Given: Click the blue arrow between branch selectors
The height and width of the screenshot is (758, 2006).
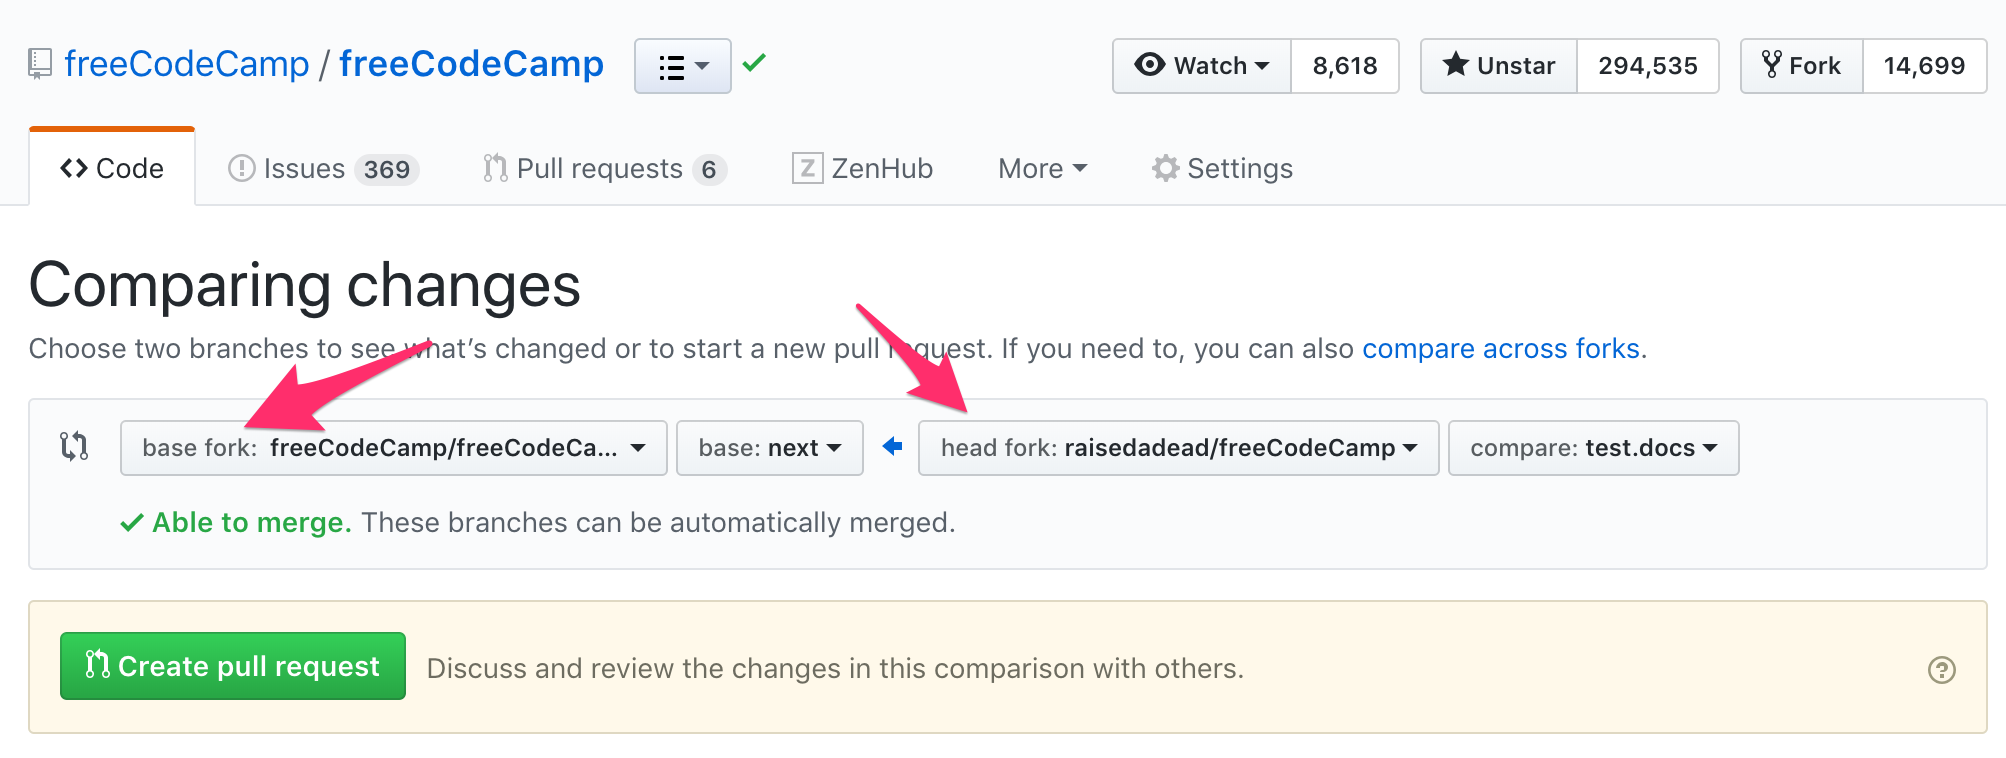Looking at the screenshot, I should [x=891, y=448].
